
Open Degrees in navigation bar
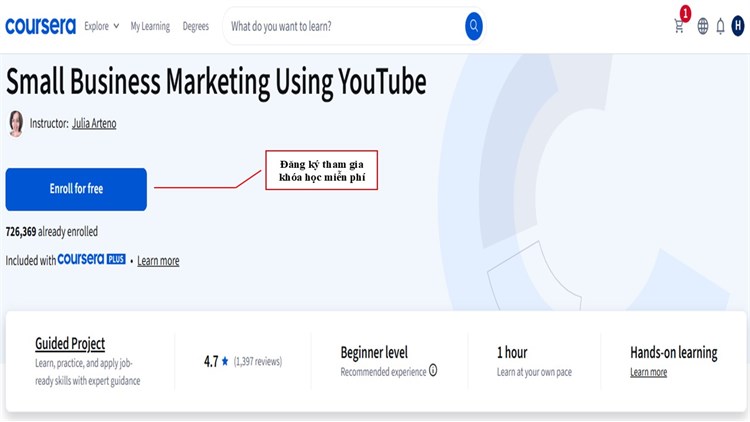point(196,27)
